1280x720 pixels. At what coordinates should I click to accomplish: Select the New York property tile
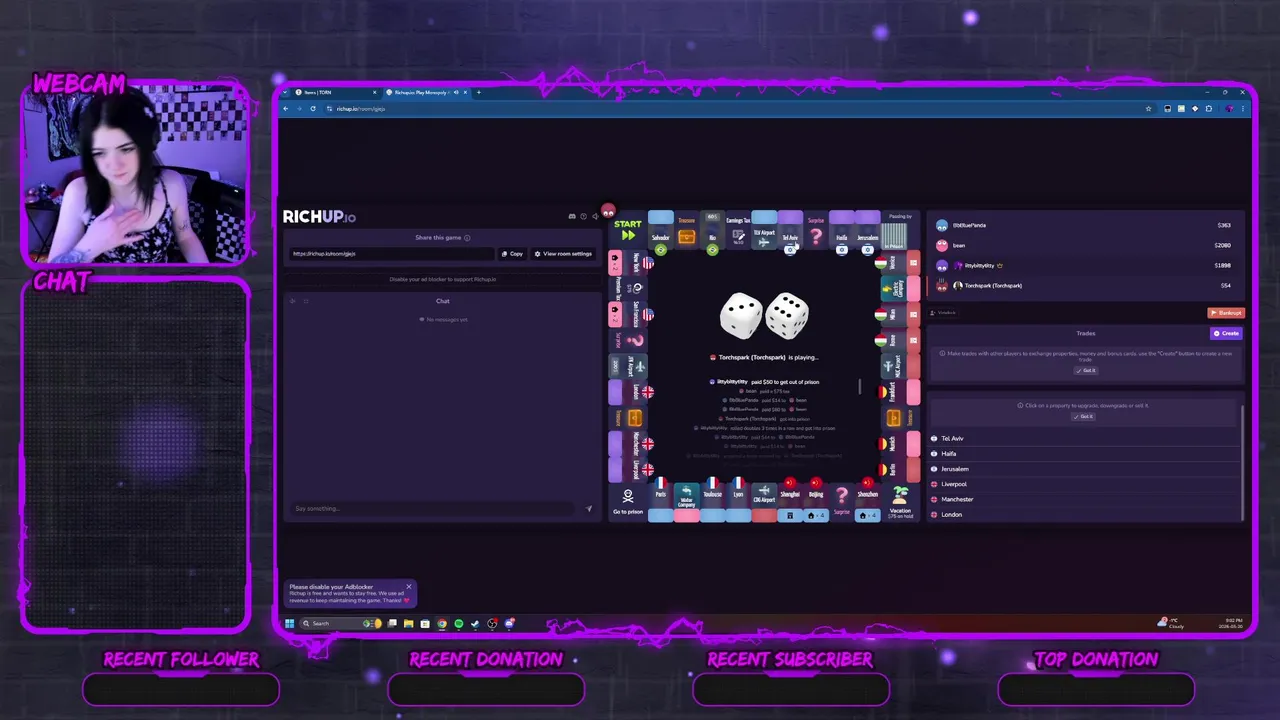628,264
